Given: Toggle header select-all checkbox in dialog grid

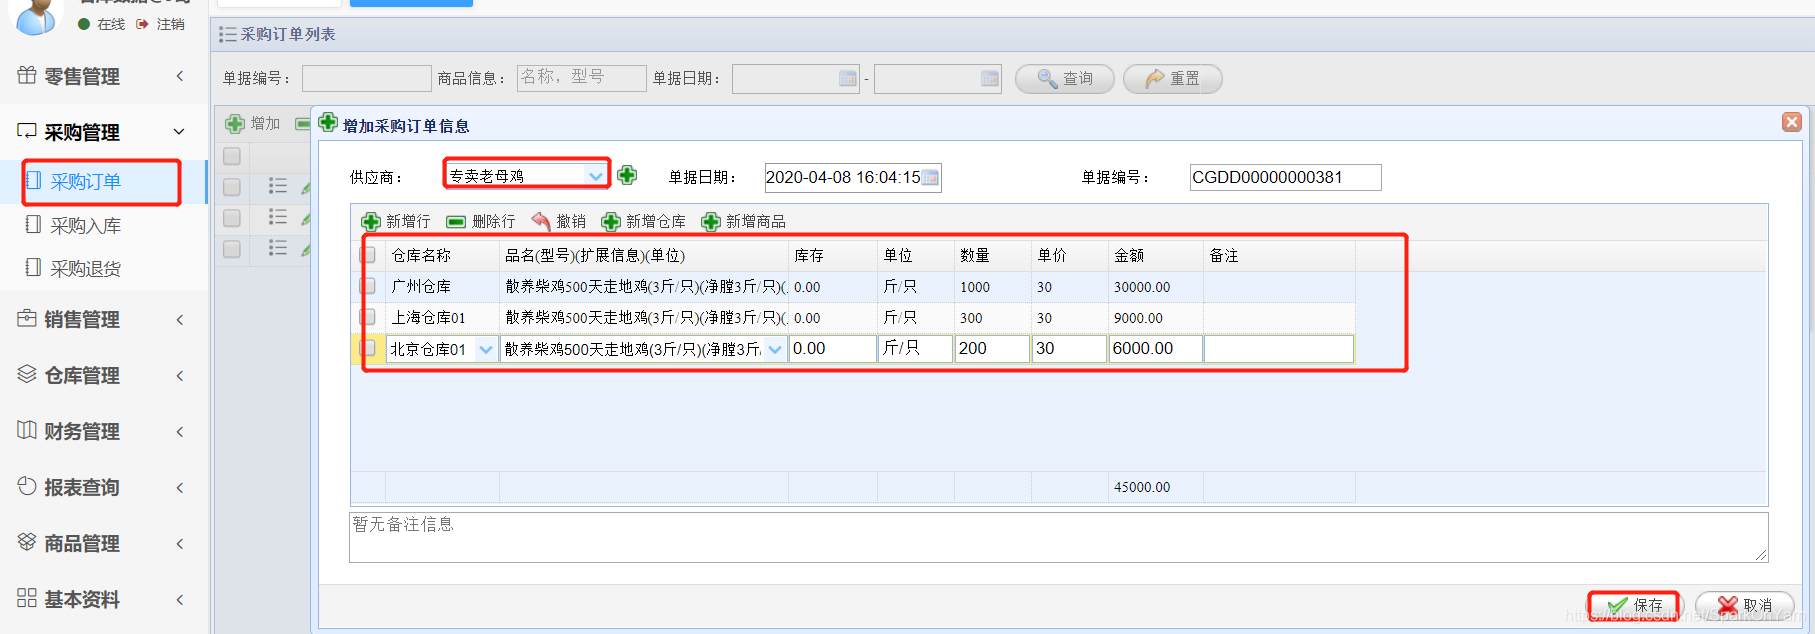Looking at the screenshot, I should tap(368, 255).
